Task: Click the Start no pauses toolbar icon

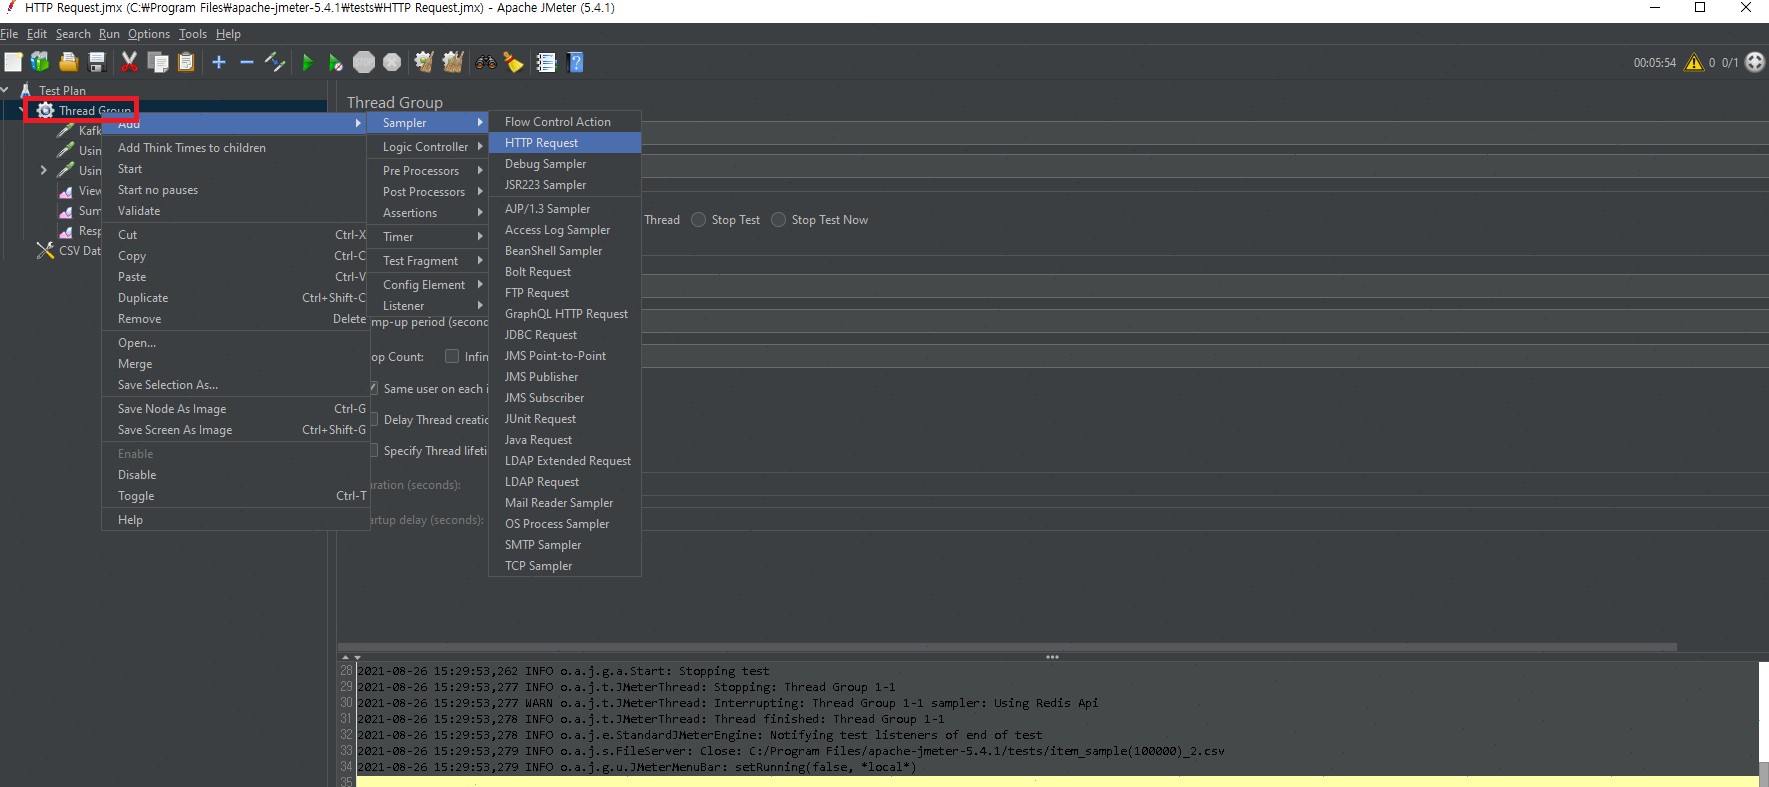Action: [x=336, y=62]
